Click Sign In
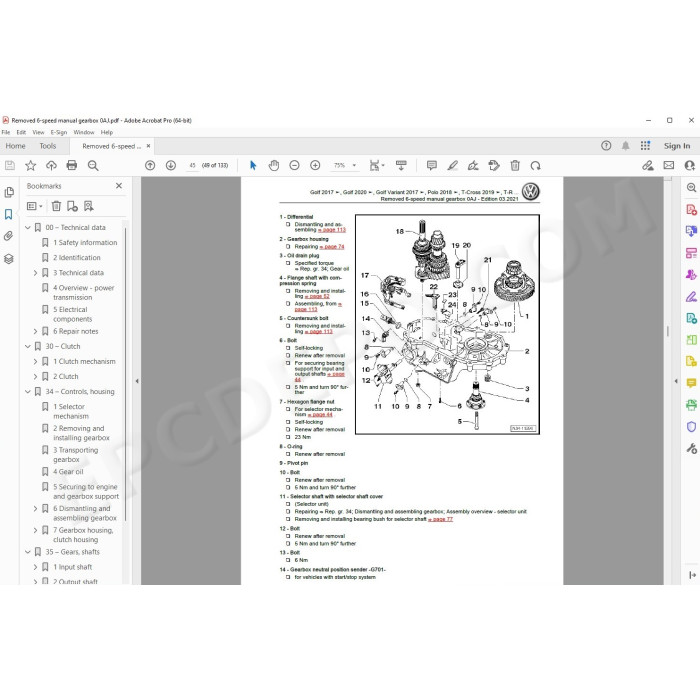Screen dimensions: 700x700 (677, 146)
